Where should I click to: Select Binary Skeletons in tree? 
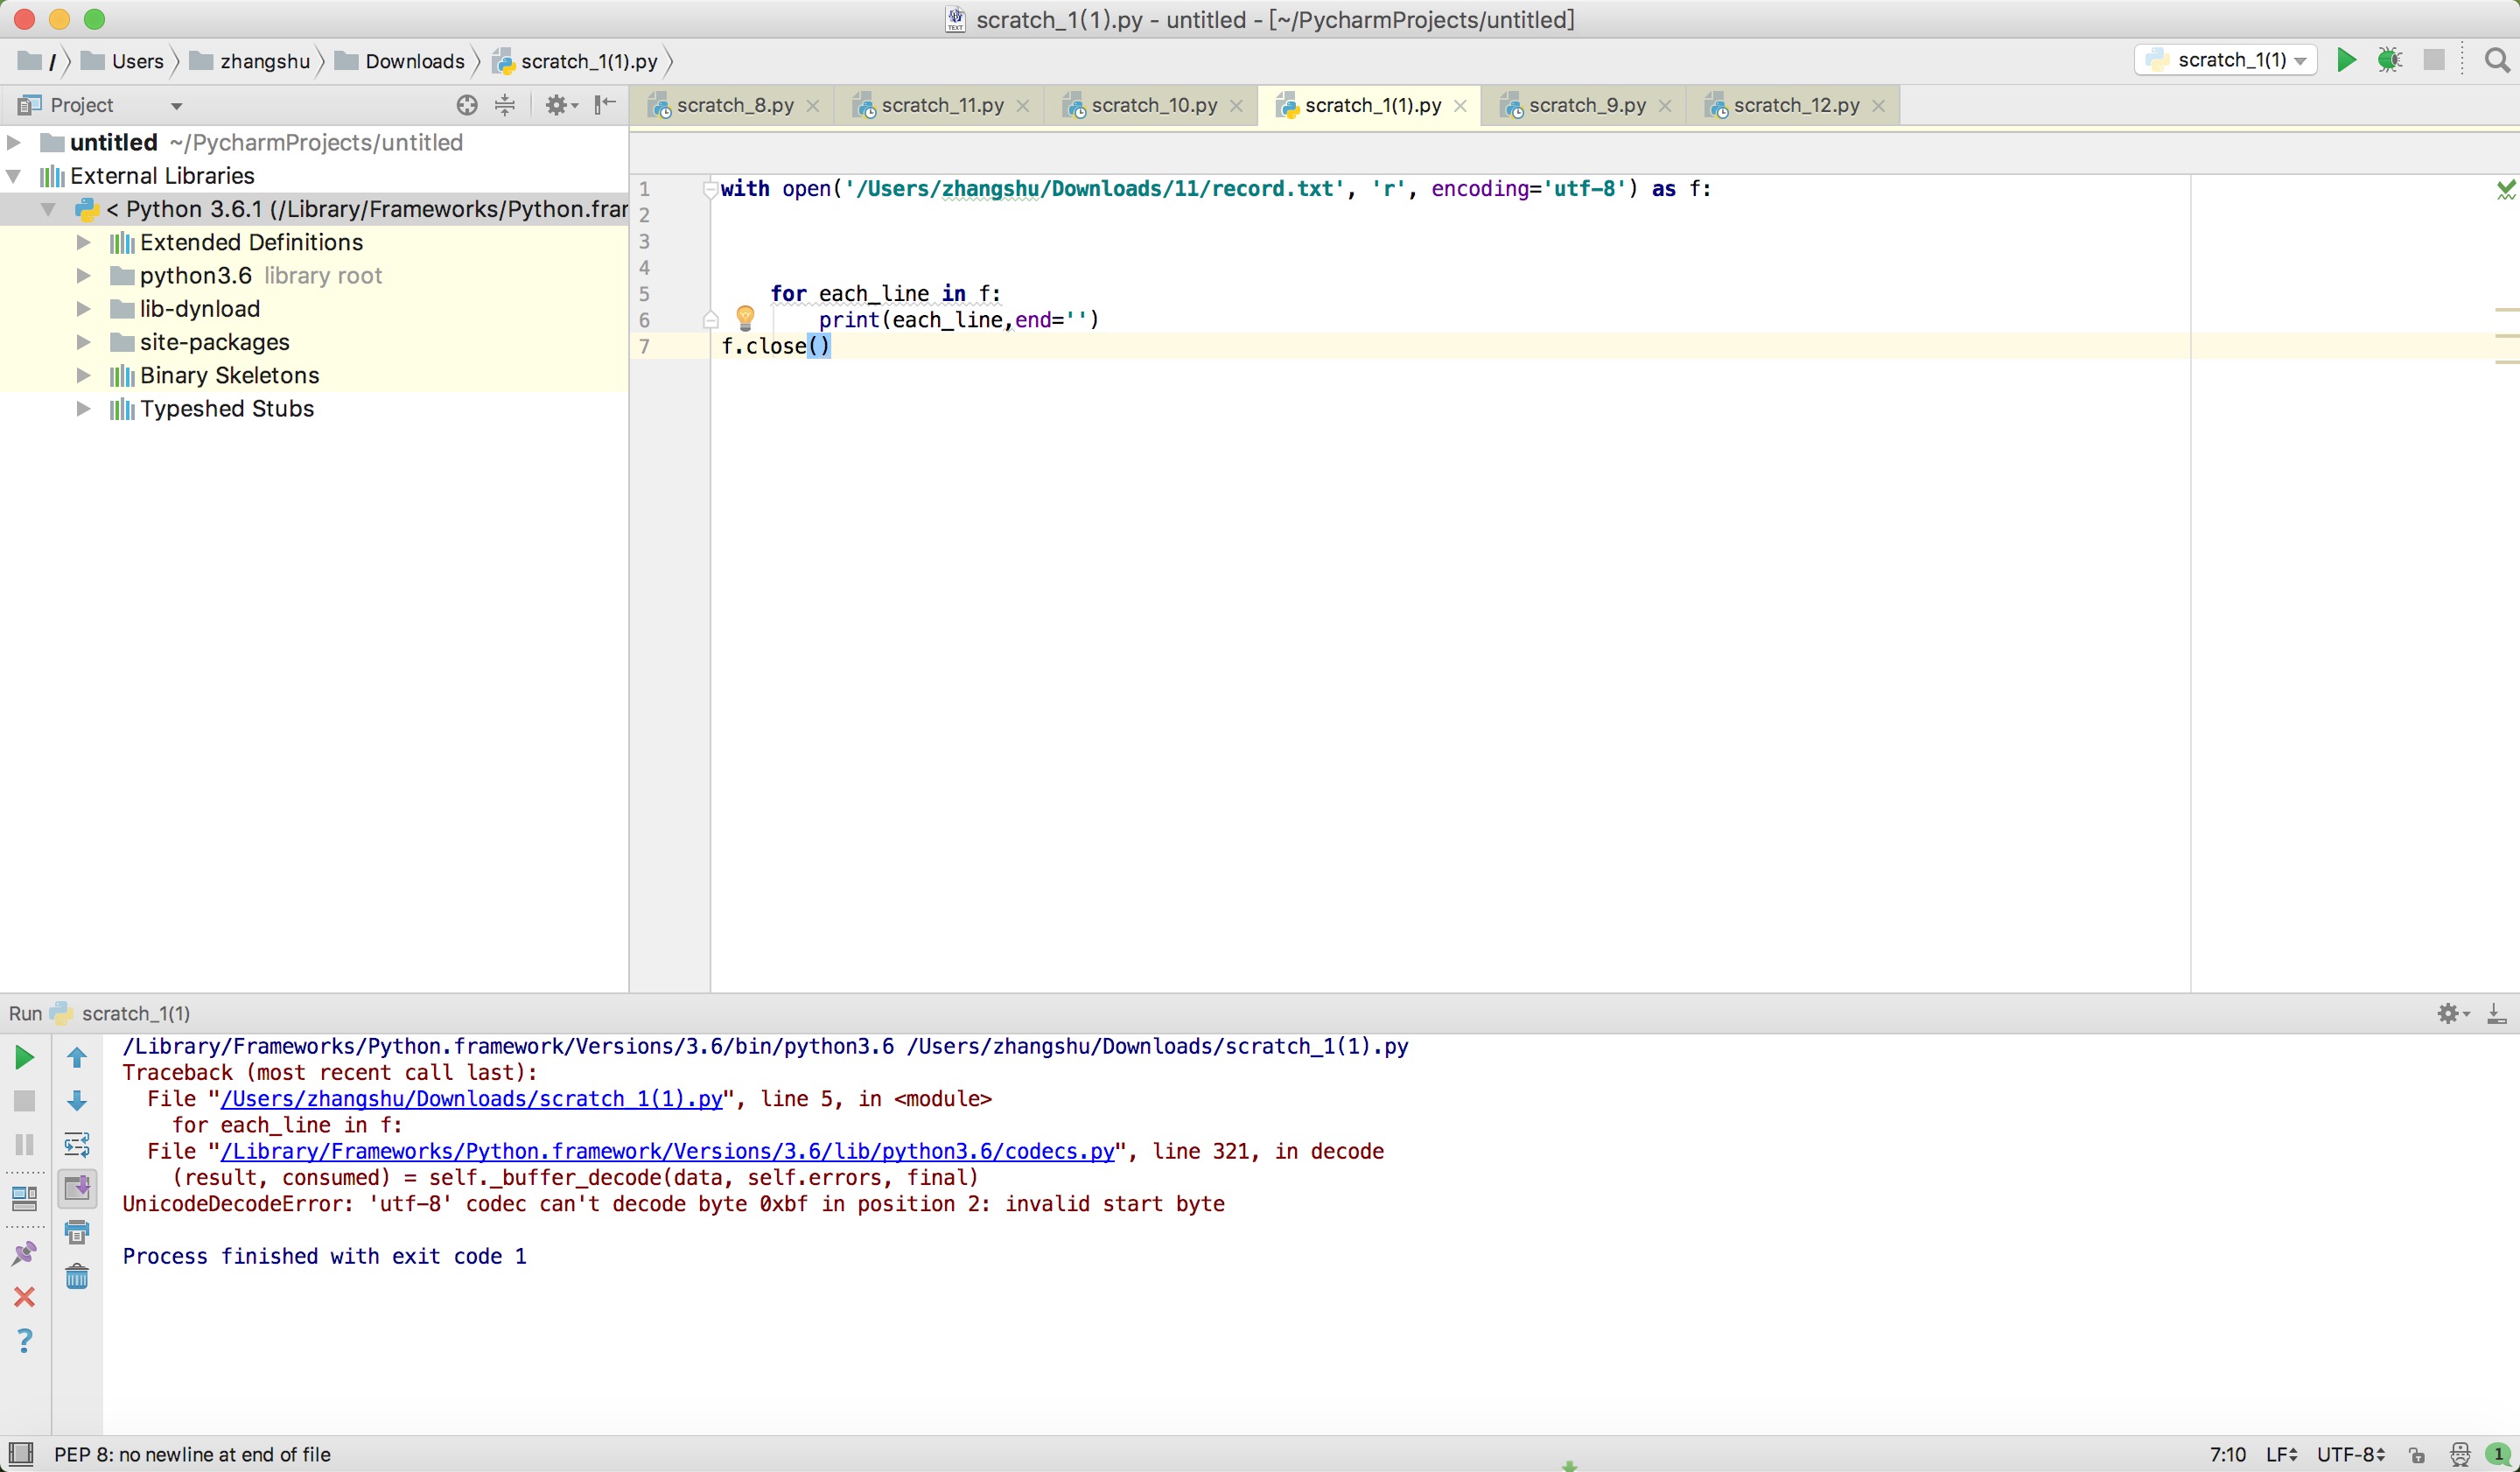click(x=230, y=375)
